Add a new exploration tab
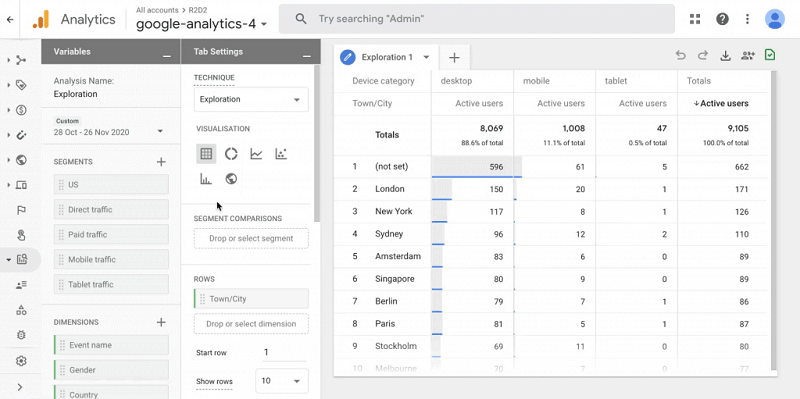 pos(454,58)
